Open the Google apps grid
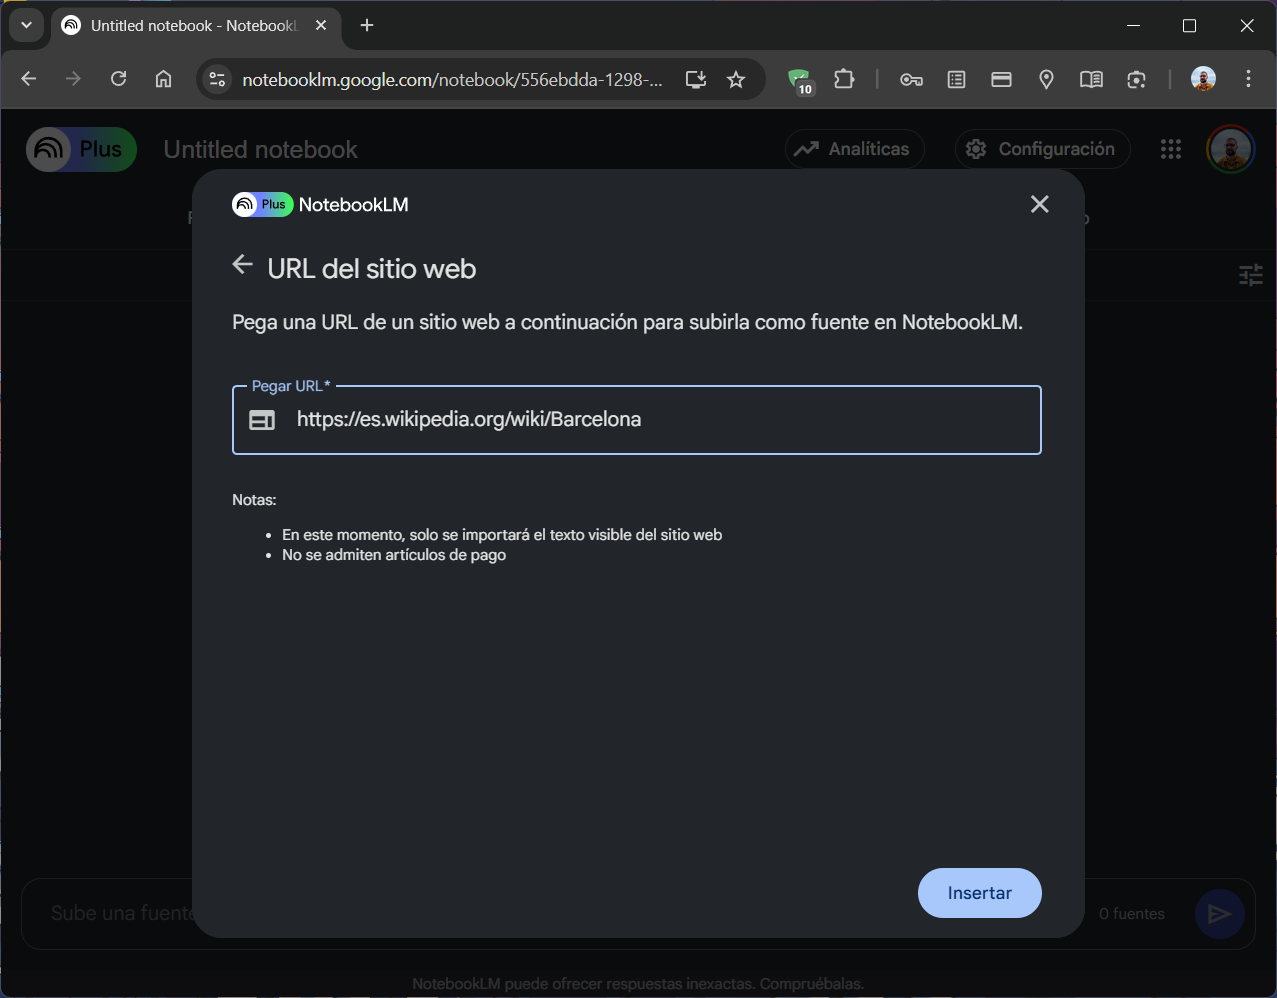1277x998 pixels. click(1171, 149)
